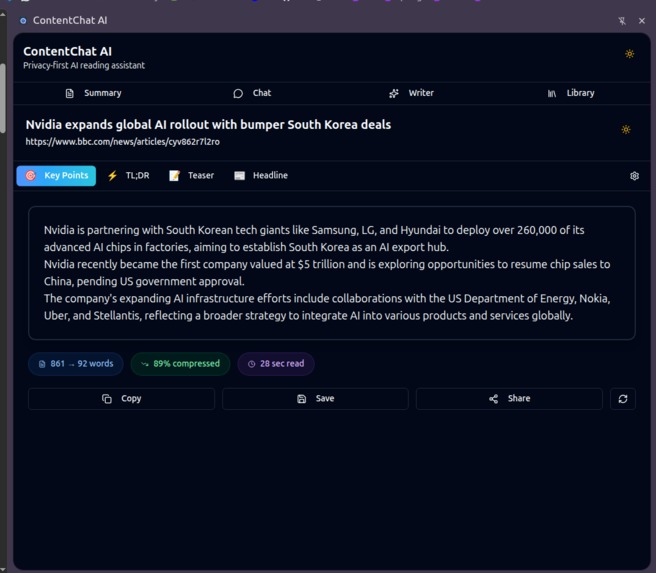This screenshot has height=573, width=656.
Task: Switch to the Chat tab
Action: [252, 93]
